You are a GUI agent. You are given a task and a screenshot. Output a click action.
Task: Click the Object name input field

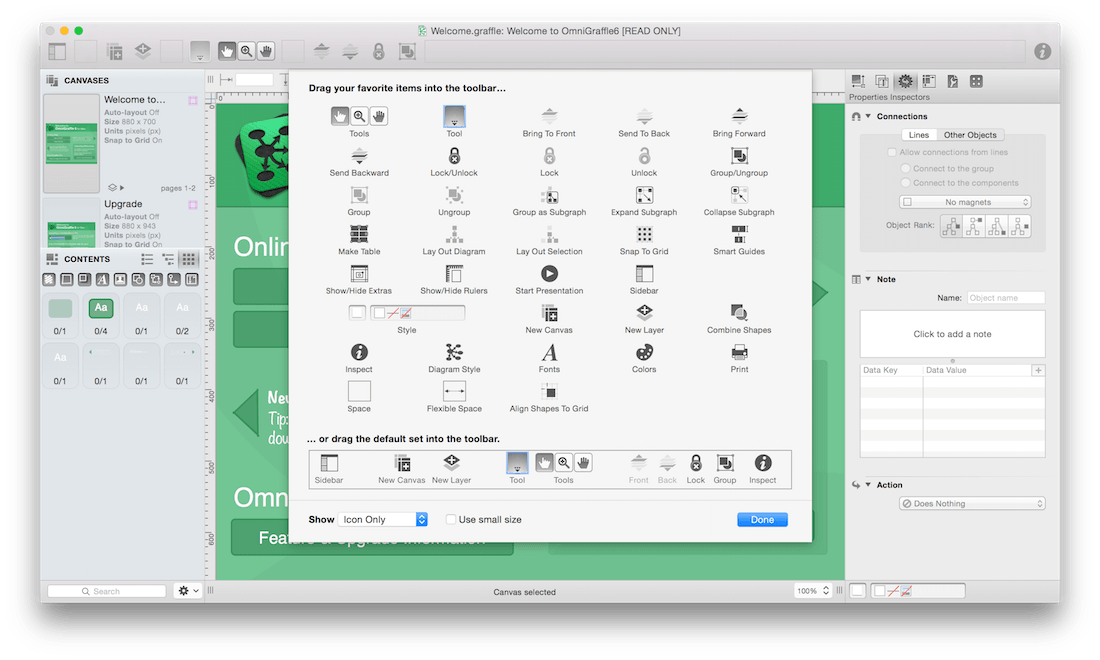(1006, 298)
